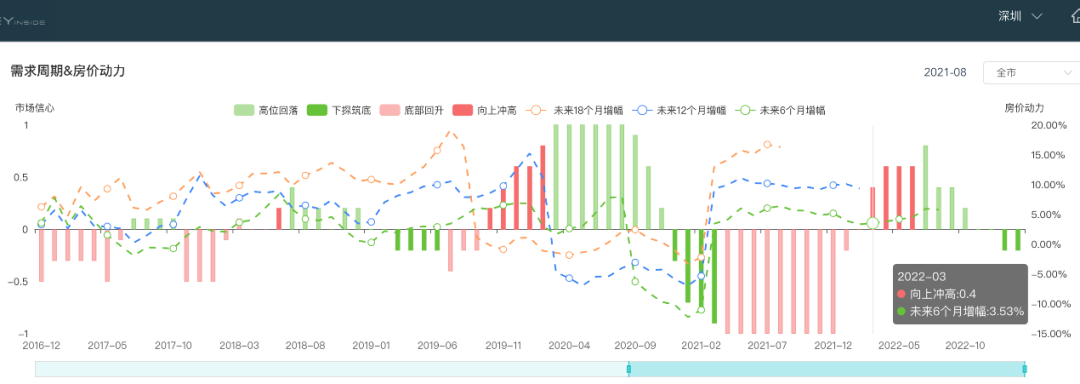Click the 15.00% right axis label
1080x384 pixels.
(1048, 155)
